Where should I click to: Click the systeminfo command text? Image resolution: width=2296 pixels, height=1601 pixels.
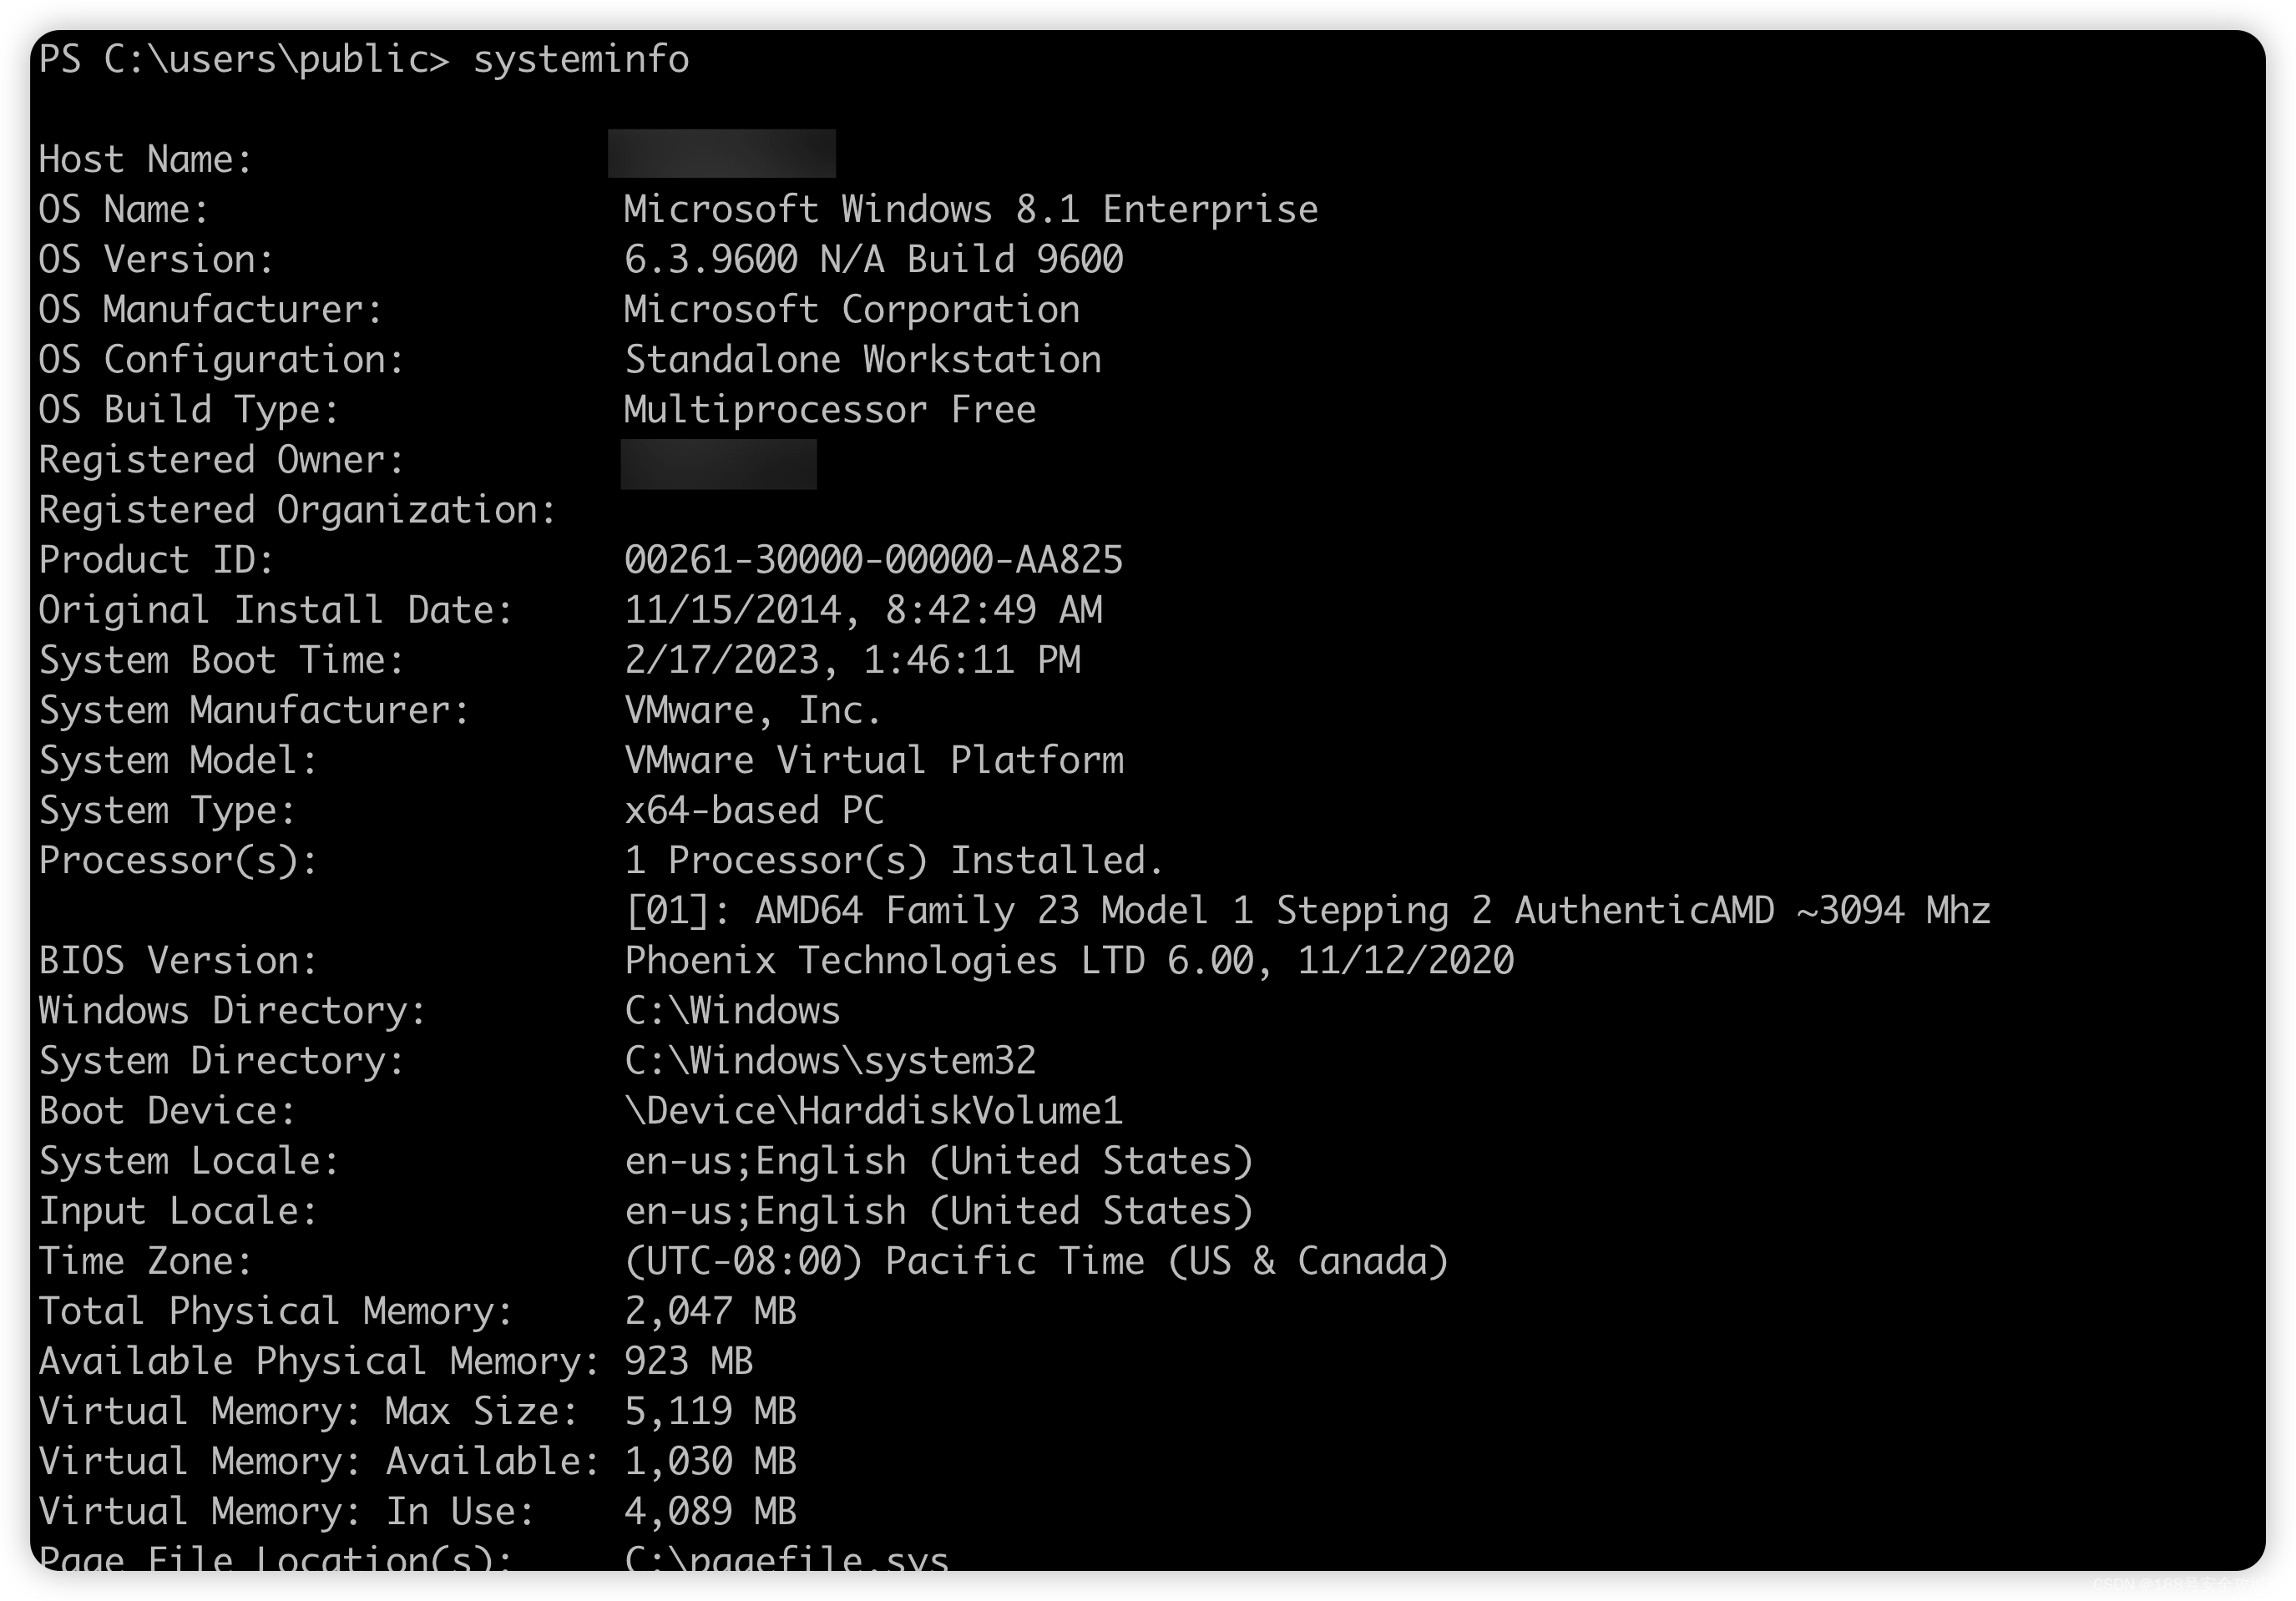(x=581, y=60)
